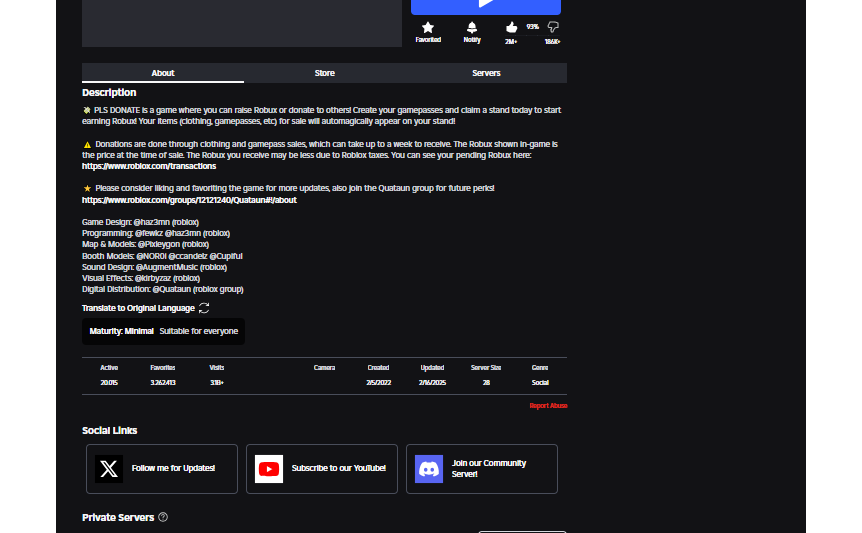This screenshot has width=862, height=533.
Task: Click the dislikes count under thumbs down
Action: point(552,42)
